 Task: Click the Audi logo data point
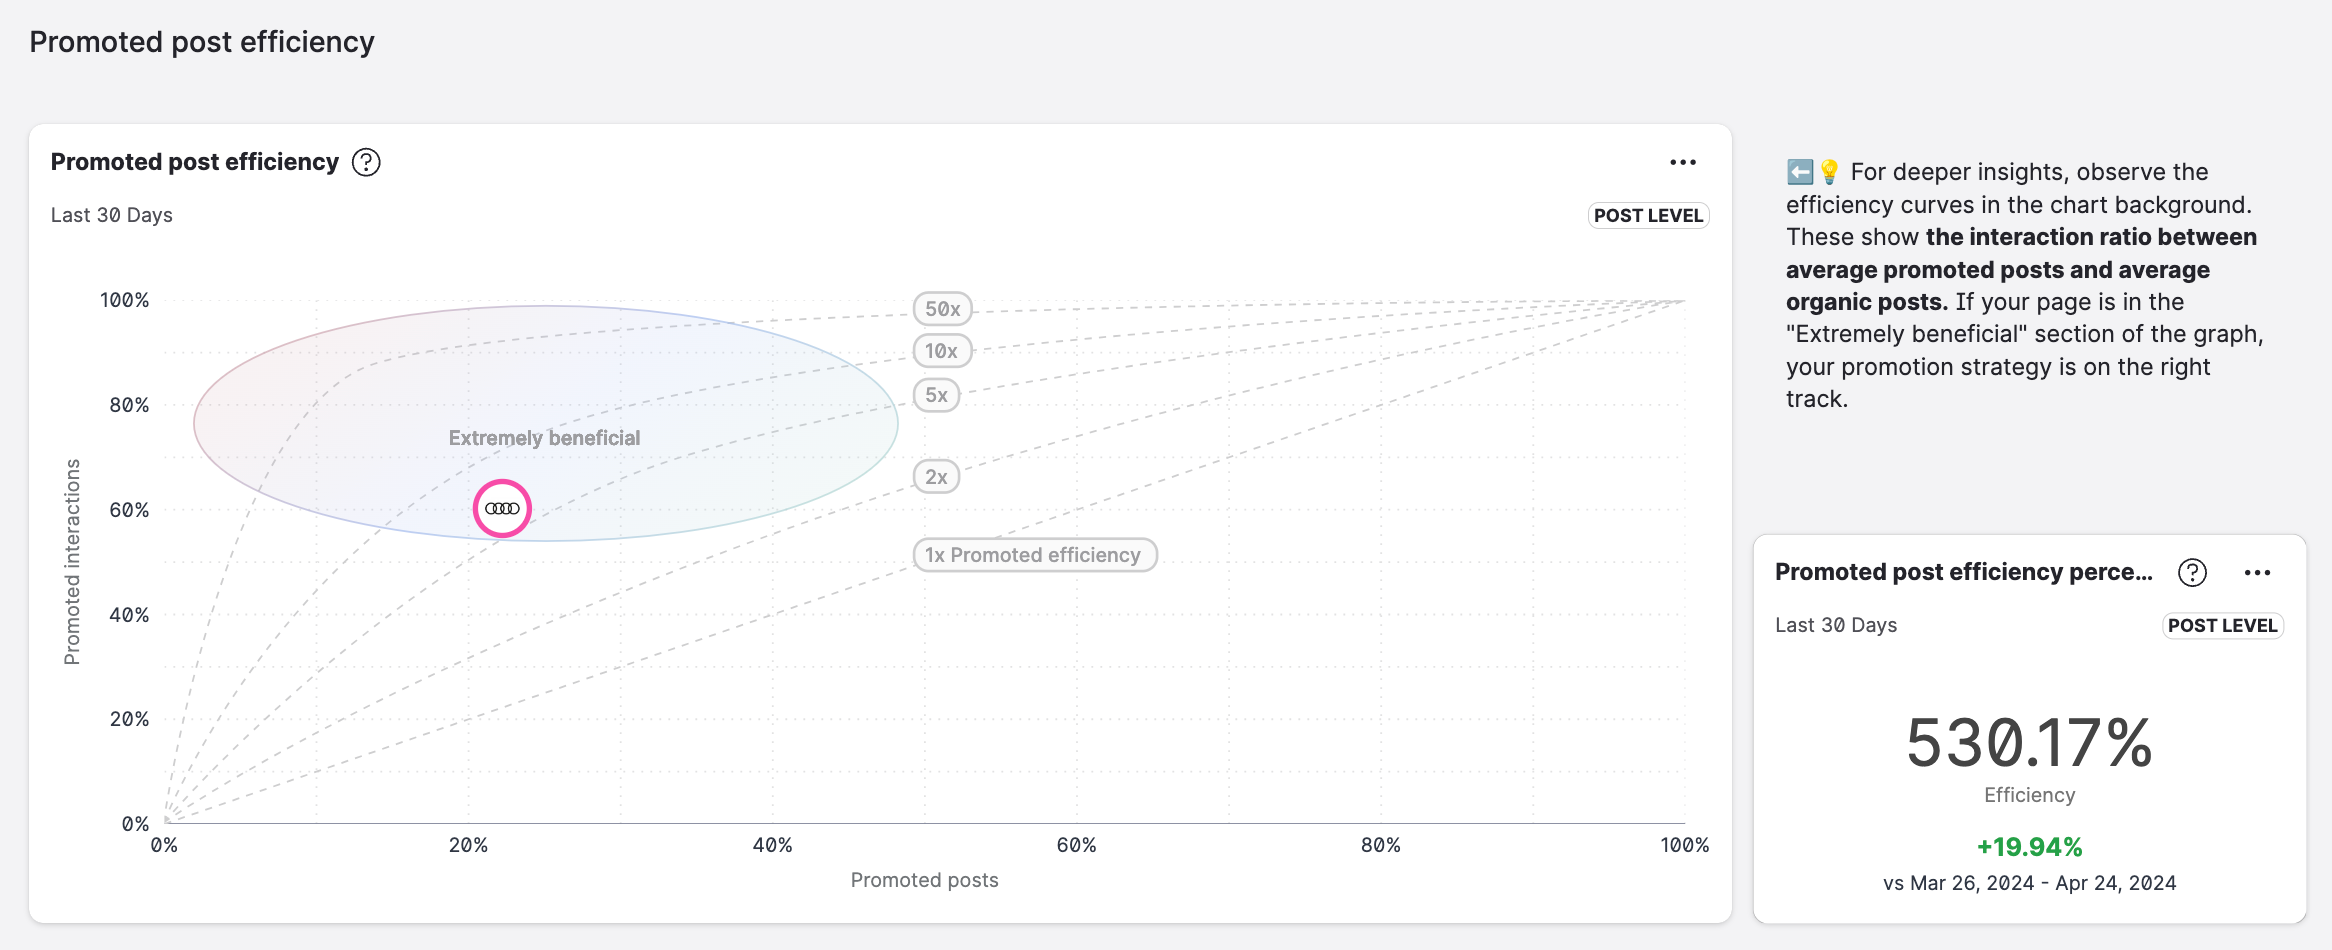[502, 509]
